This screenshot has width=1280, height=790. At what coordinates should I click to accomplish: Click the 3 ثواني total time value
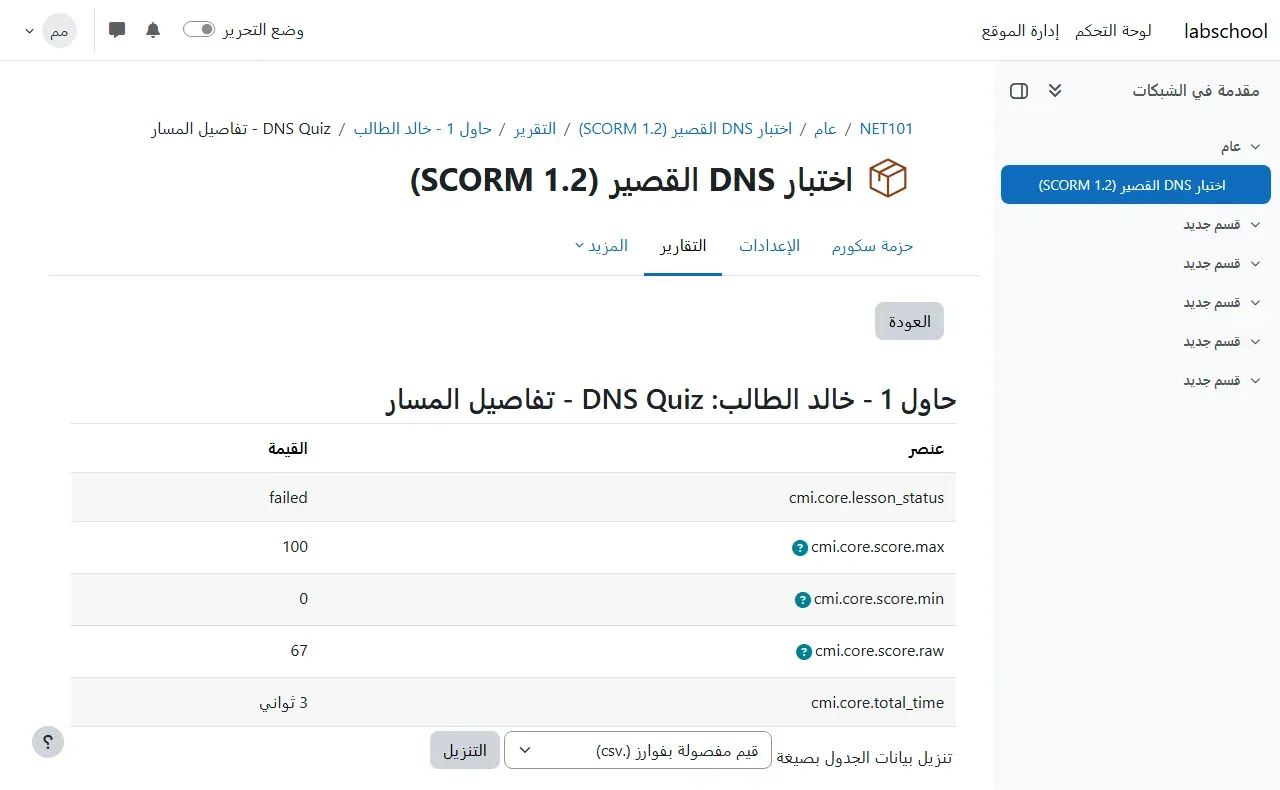(284, 703)
